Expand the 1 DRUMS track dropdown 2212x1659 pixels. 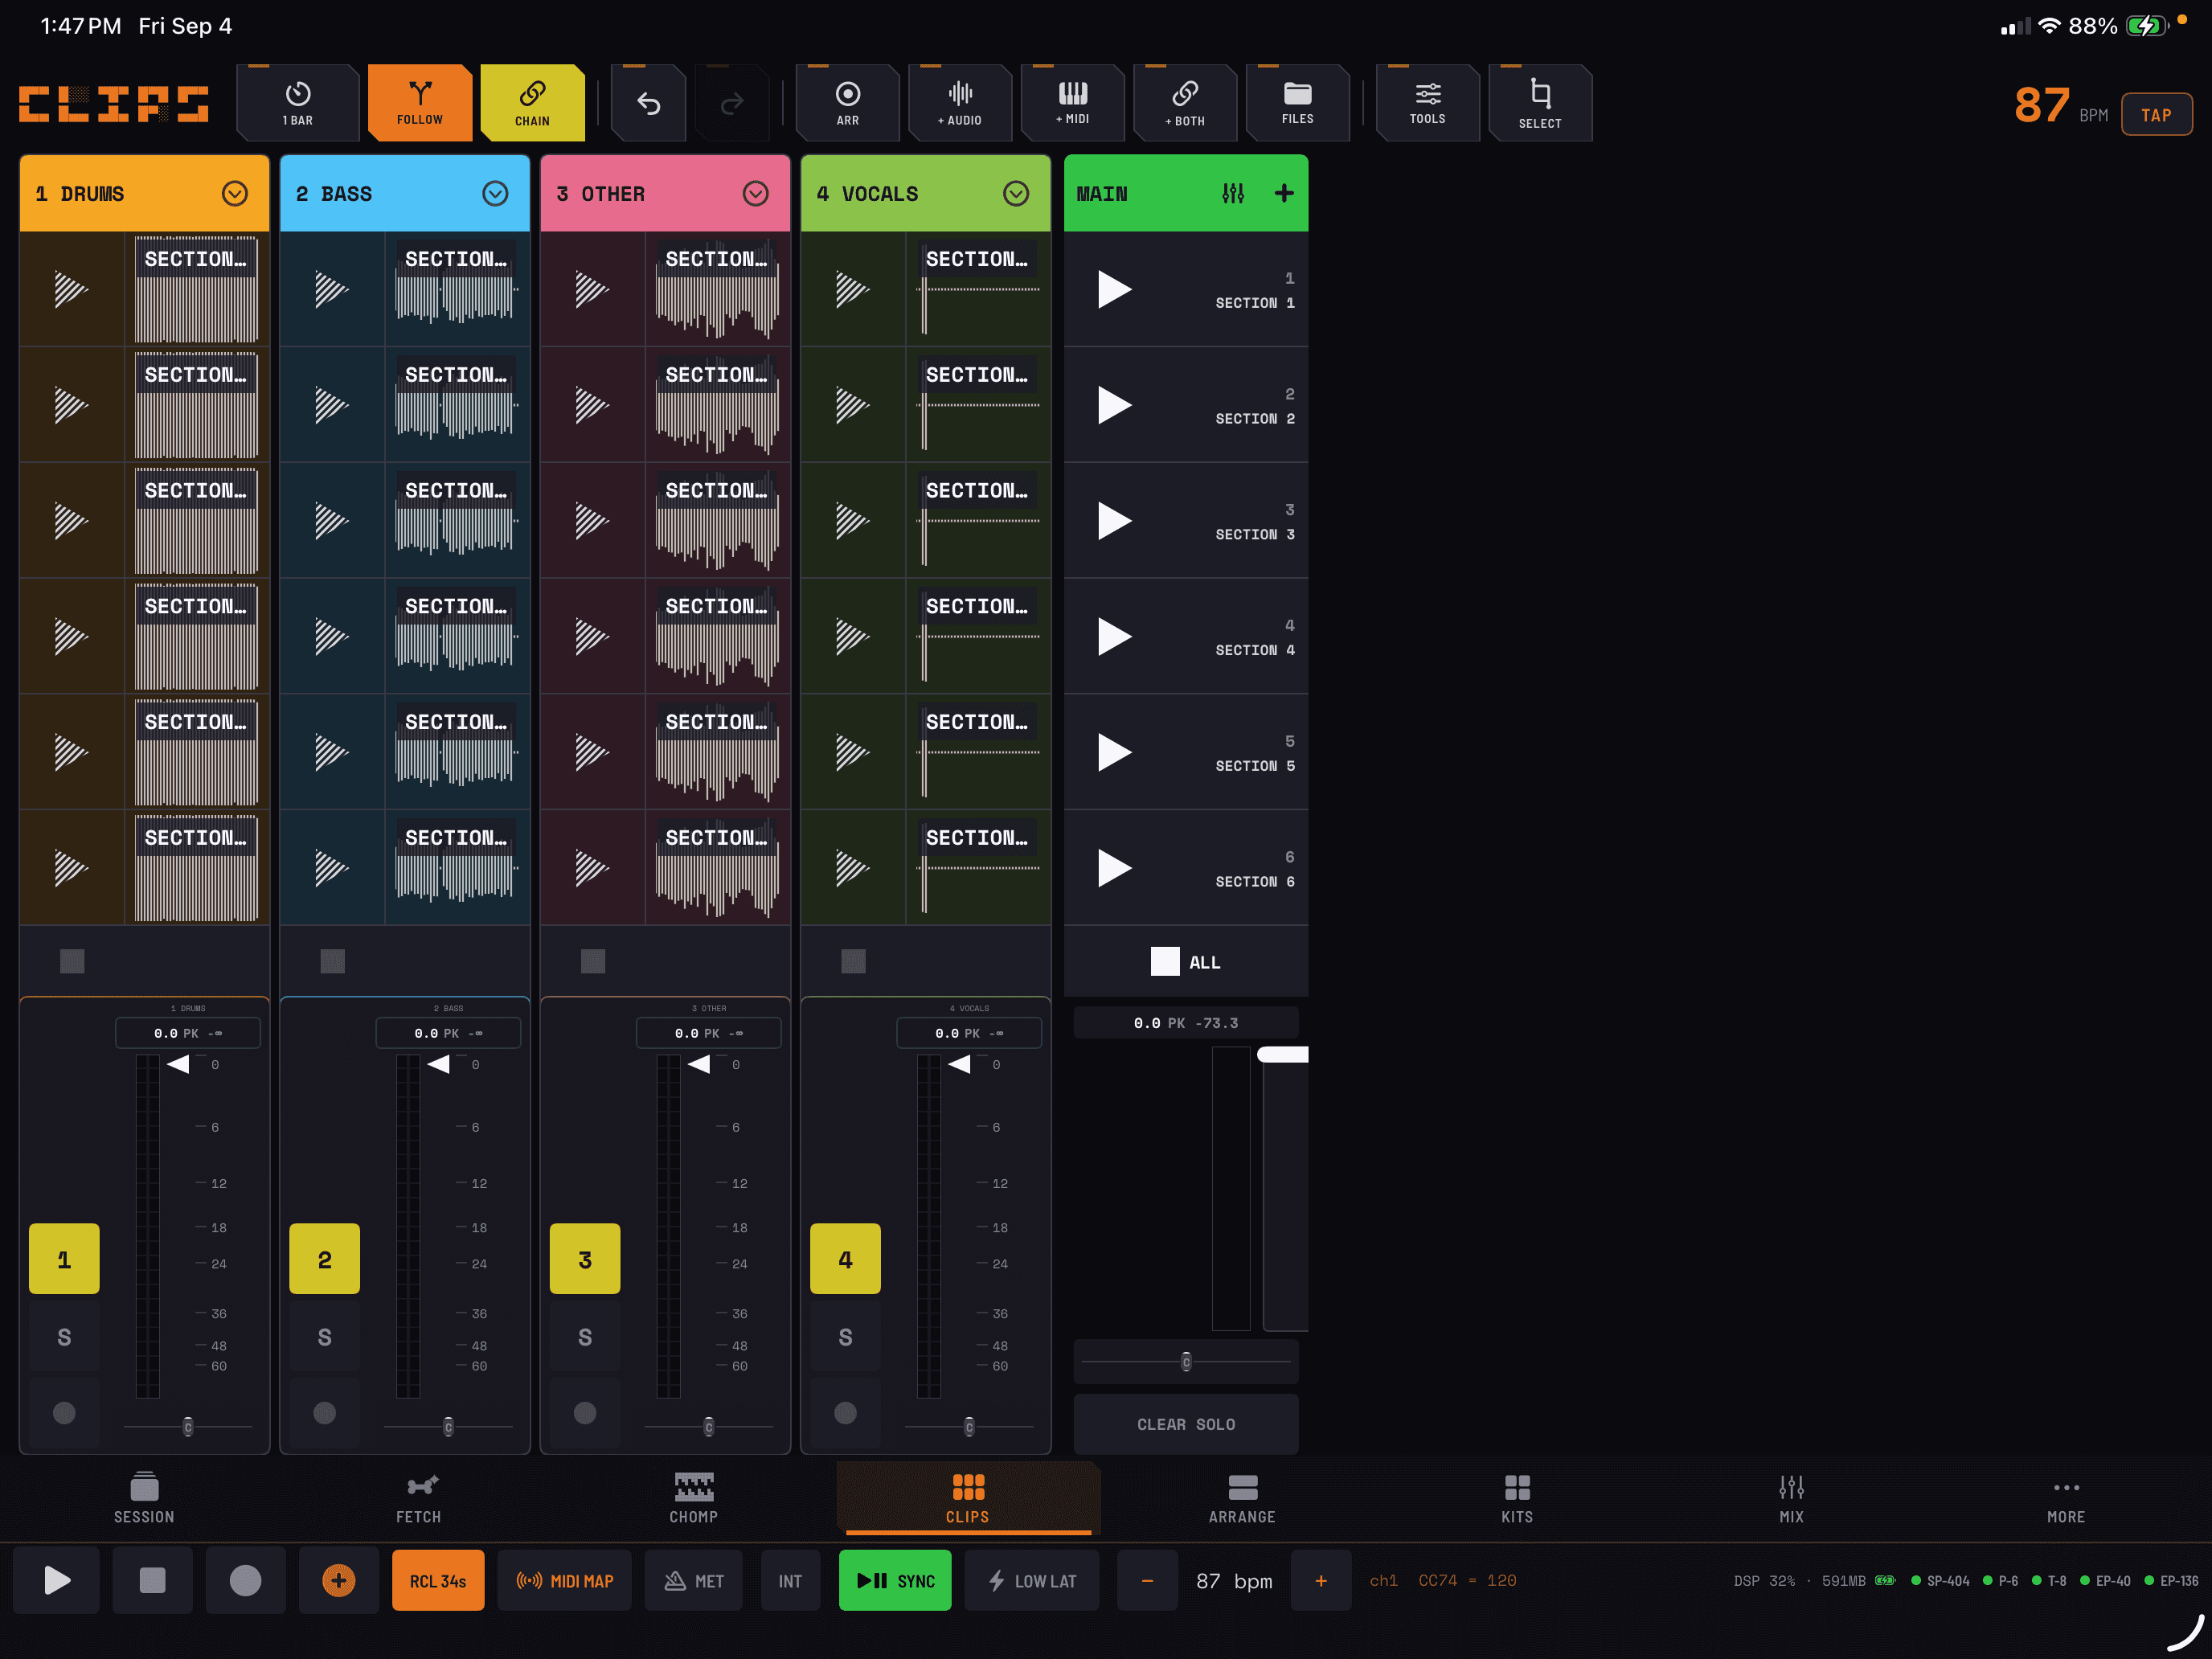pyautogui.click(x=235, y=194)
